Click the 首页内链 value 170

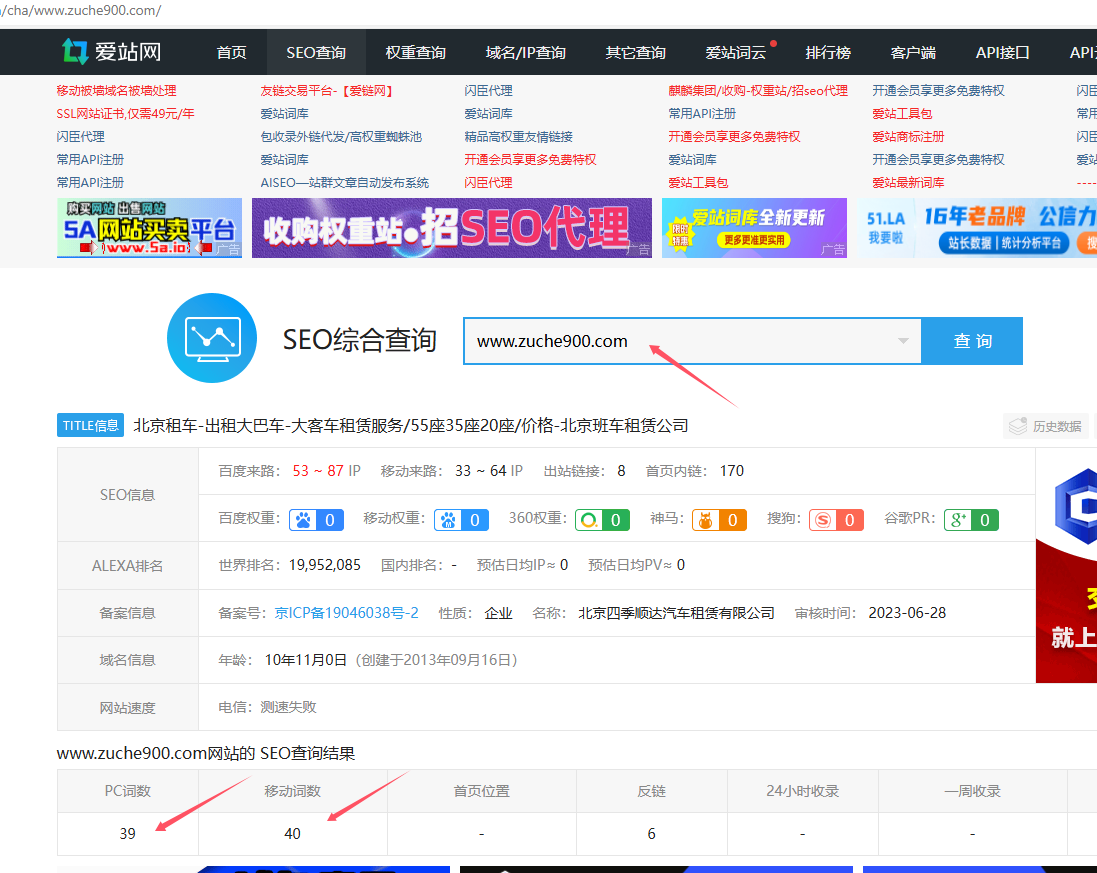[x=732, y=471]
